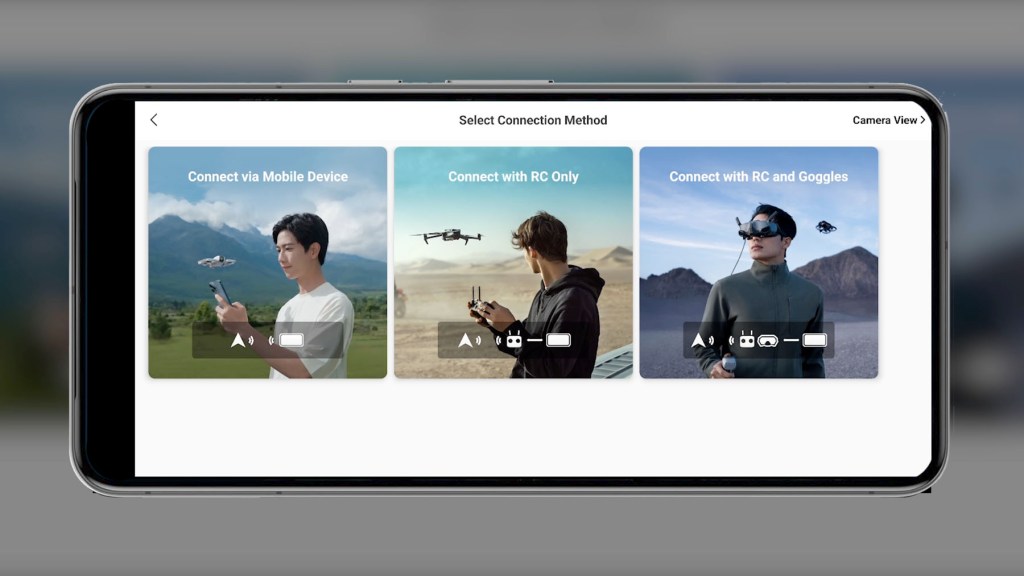The width and height of the screenshot is (1024, 576).
Task: Click the drone icon in the RC and Goggles diagram
Action: (x=698, y=340)
